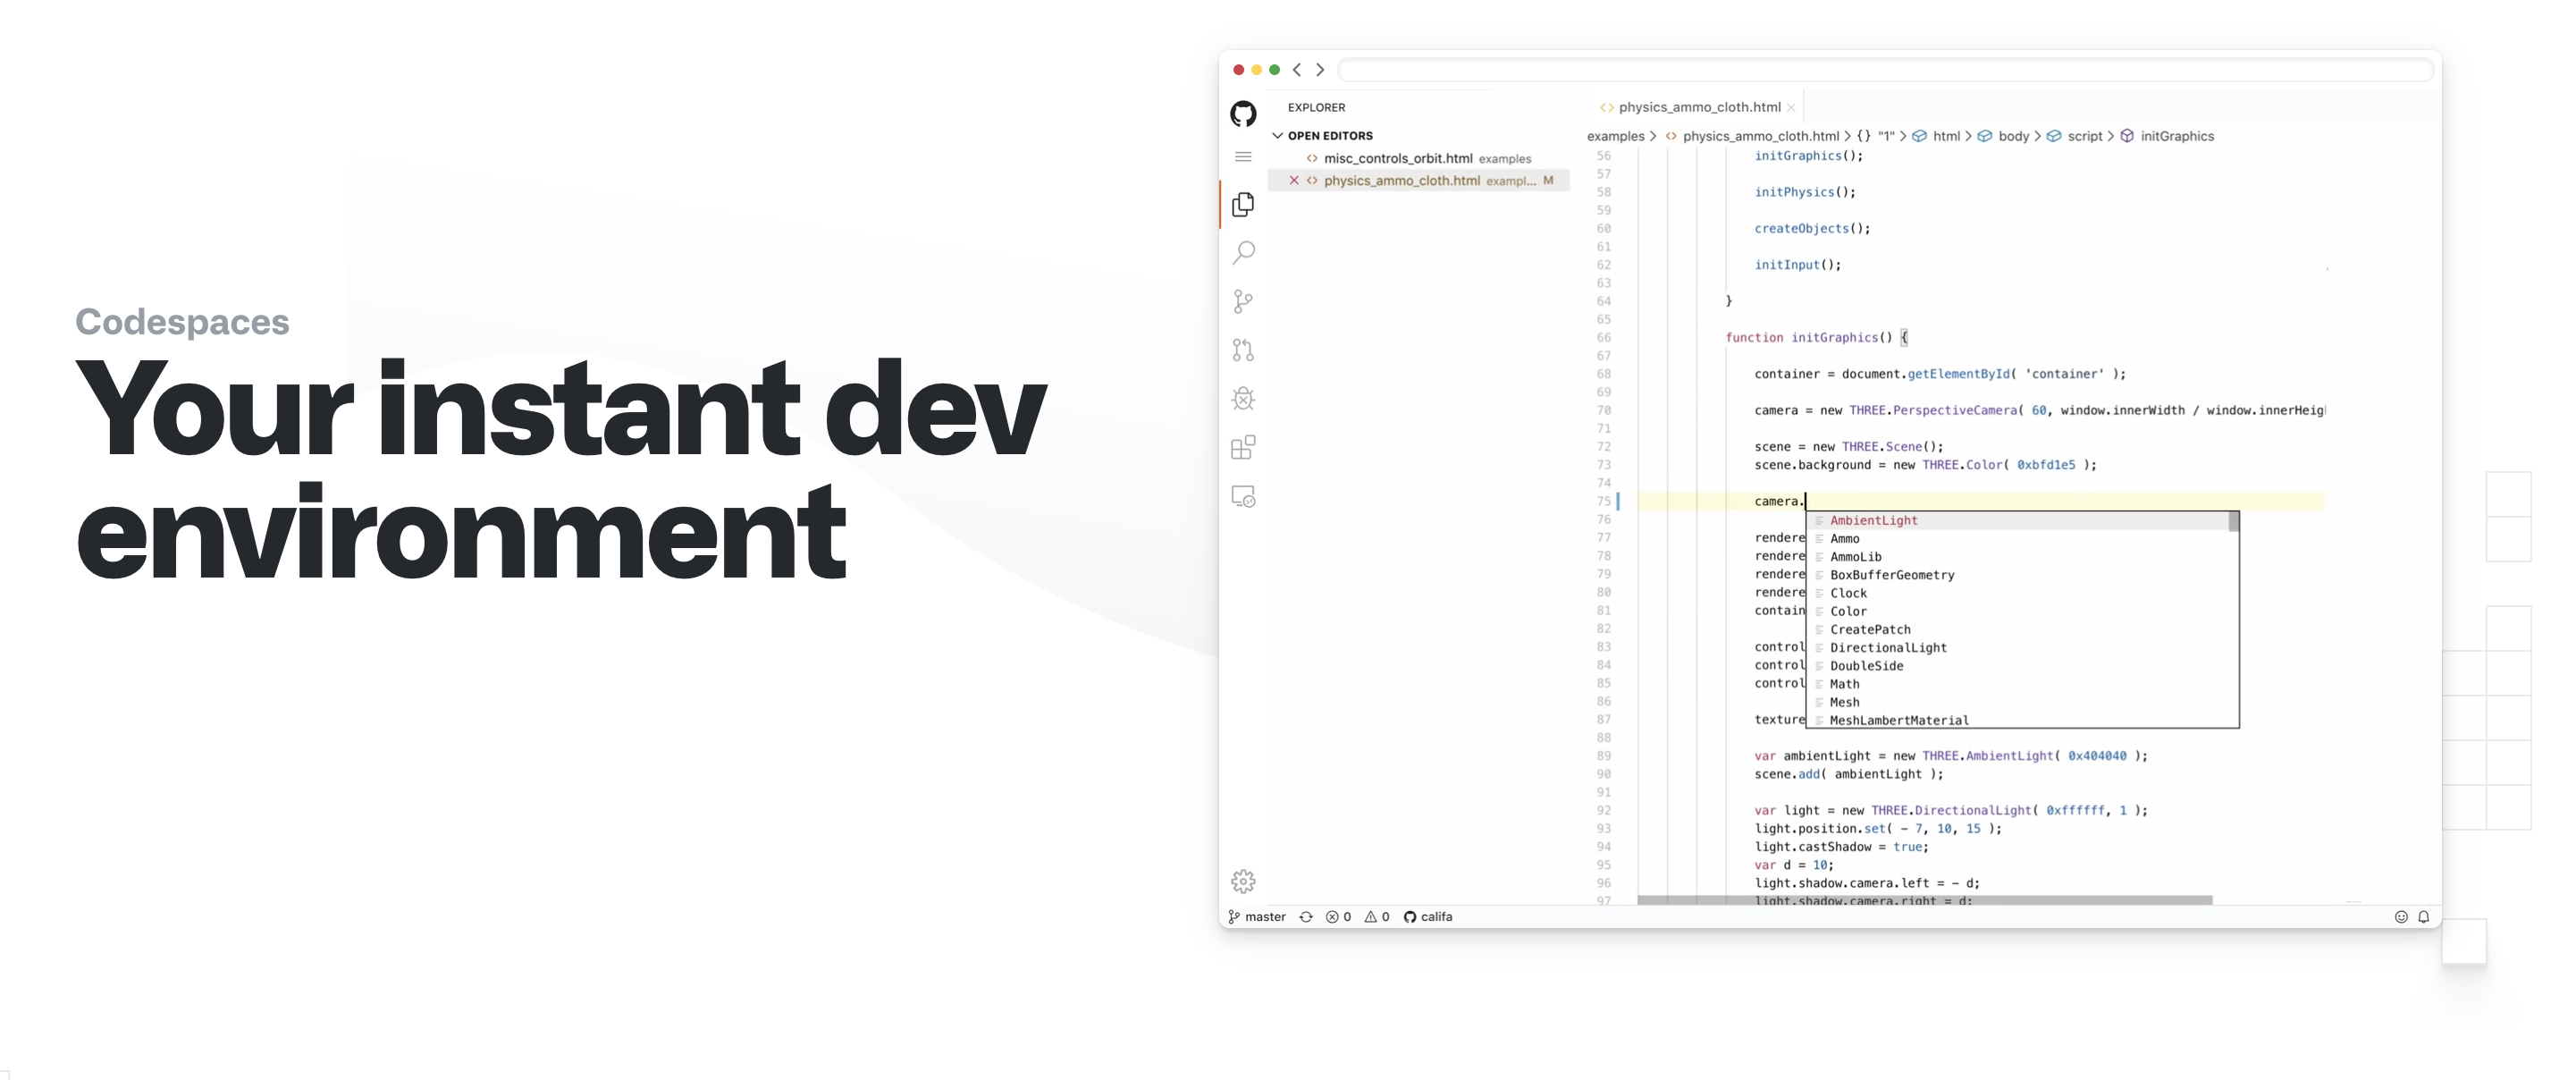
Task: Click the browser address bar
Action: click(1885, 70)
